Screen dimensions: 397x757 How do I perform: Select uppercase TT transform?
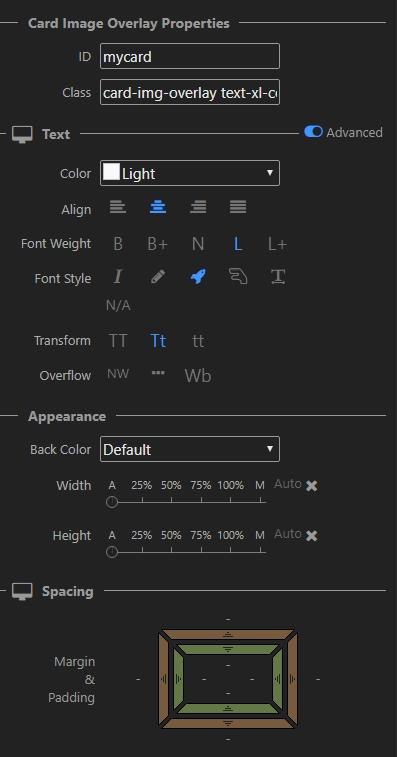(118, 341)
